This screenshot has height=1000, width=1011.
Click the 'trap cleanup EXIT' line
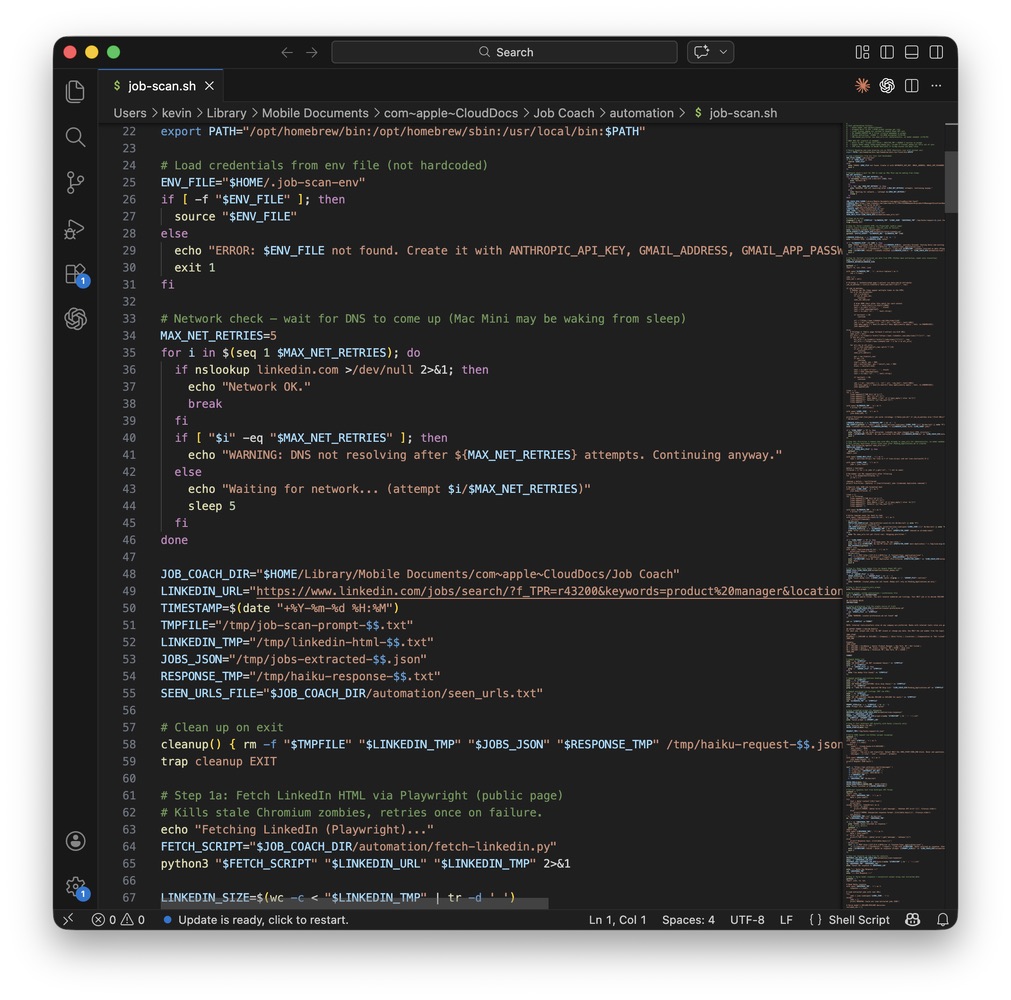coord(219,761)
